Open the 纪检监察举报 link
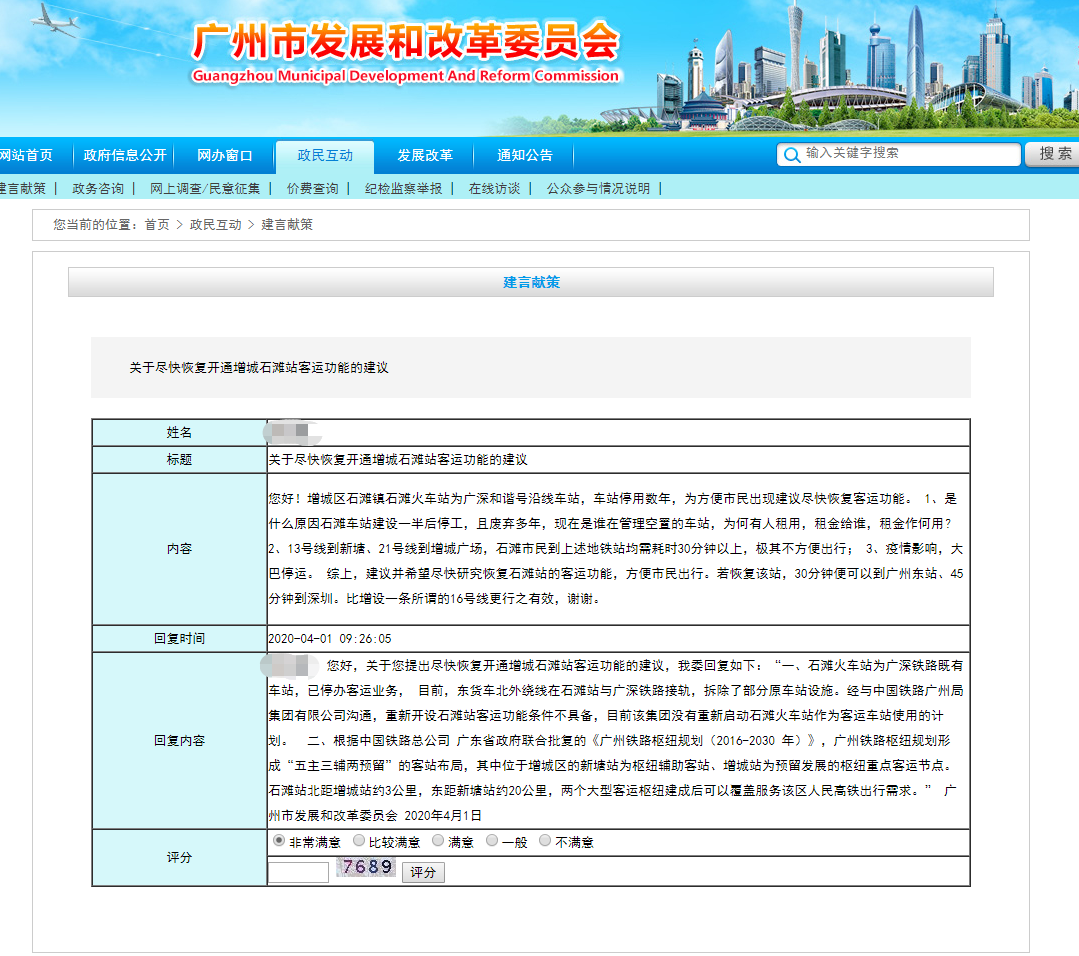Image resolution: width=1079 pixels, height=956 pixels. point(403,188)
